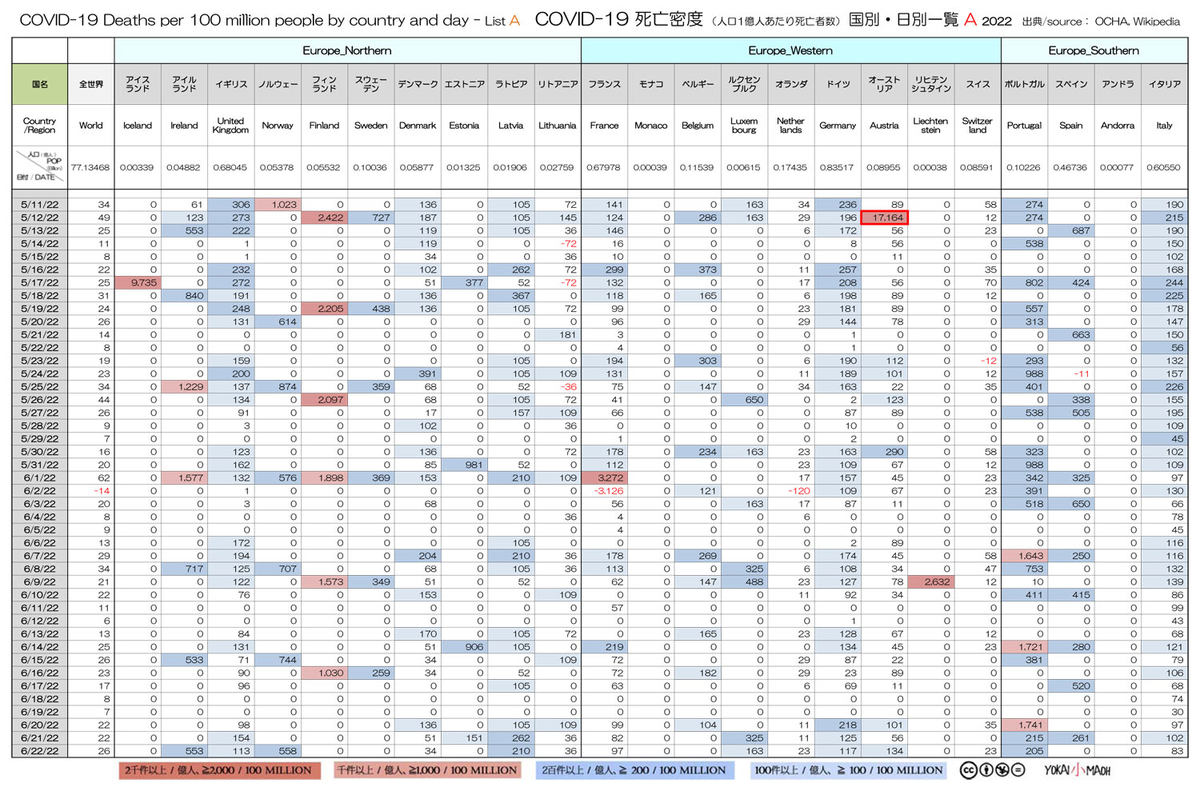Select the Portugal column header
This screenshot has width=1200, height=787.
(1025, 127)
